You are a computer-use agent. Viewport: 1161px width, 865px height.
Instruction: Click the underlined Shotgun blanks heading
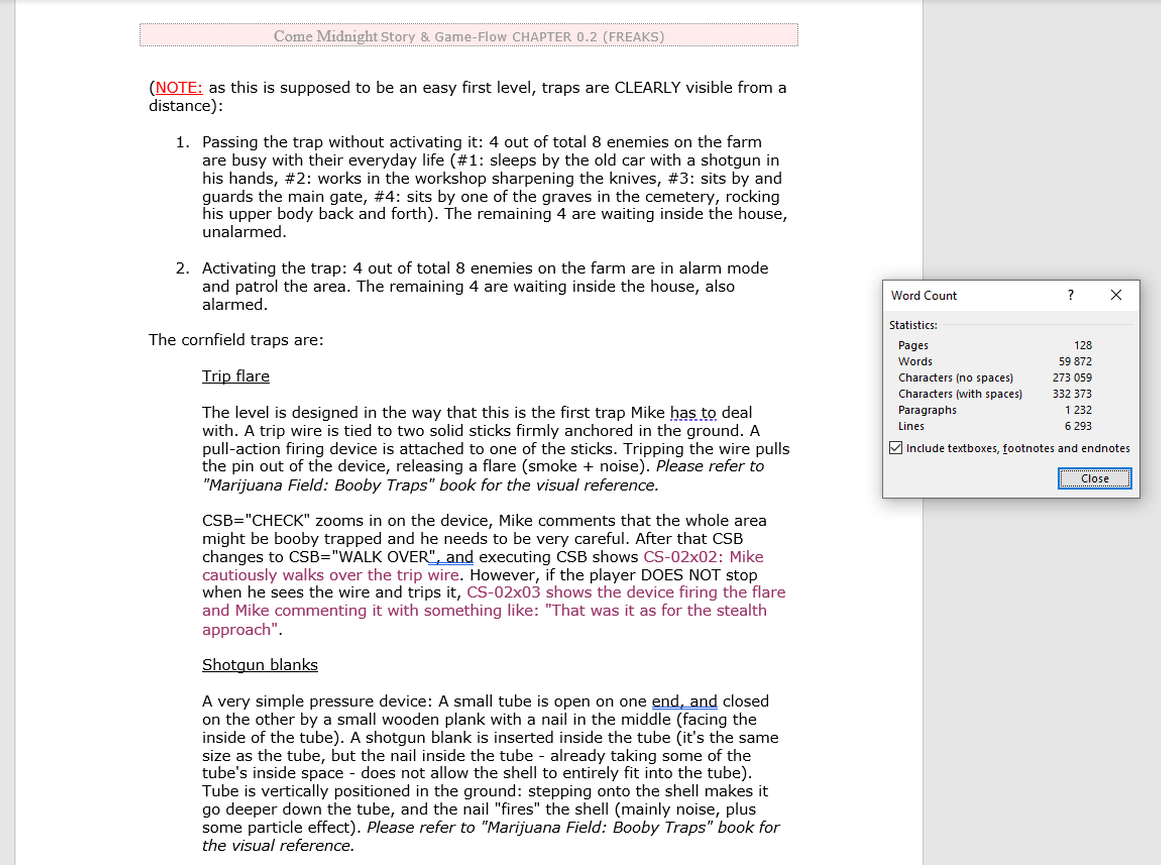259,665
